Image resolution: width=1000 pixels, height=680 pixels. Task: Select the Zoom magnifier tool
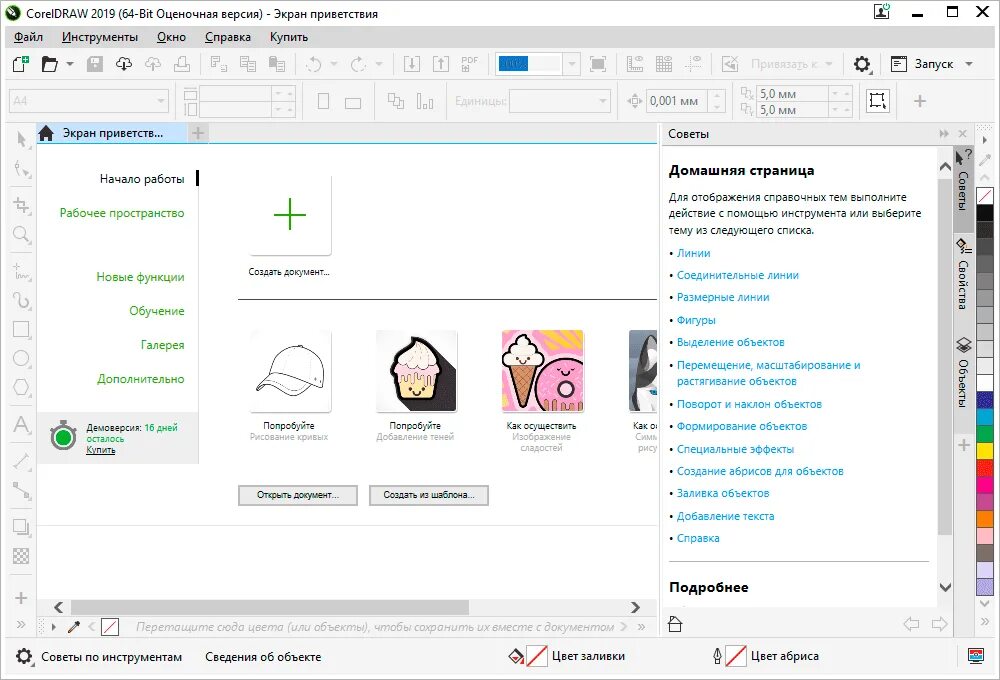[22, 235]
